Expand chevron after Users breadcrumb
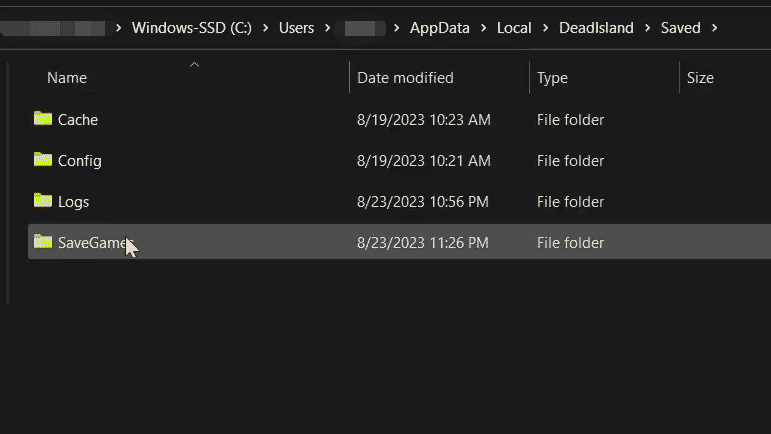The width and height of the screenshot is (771, 434). (x=327, y=28)
